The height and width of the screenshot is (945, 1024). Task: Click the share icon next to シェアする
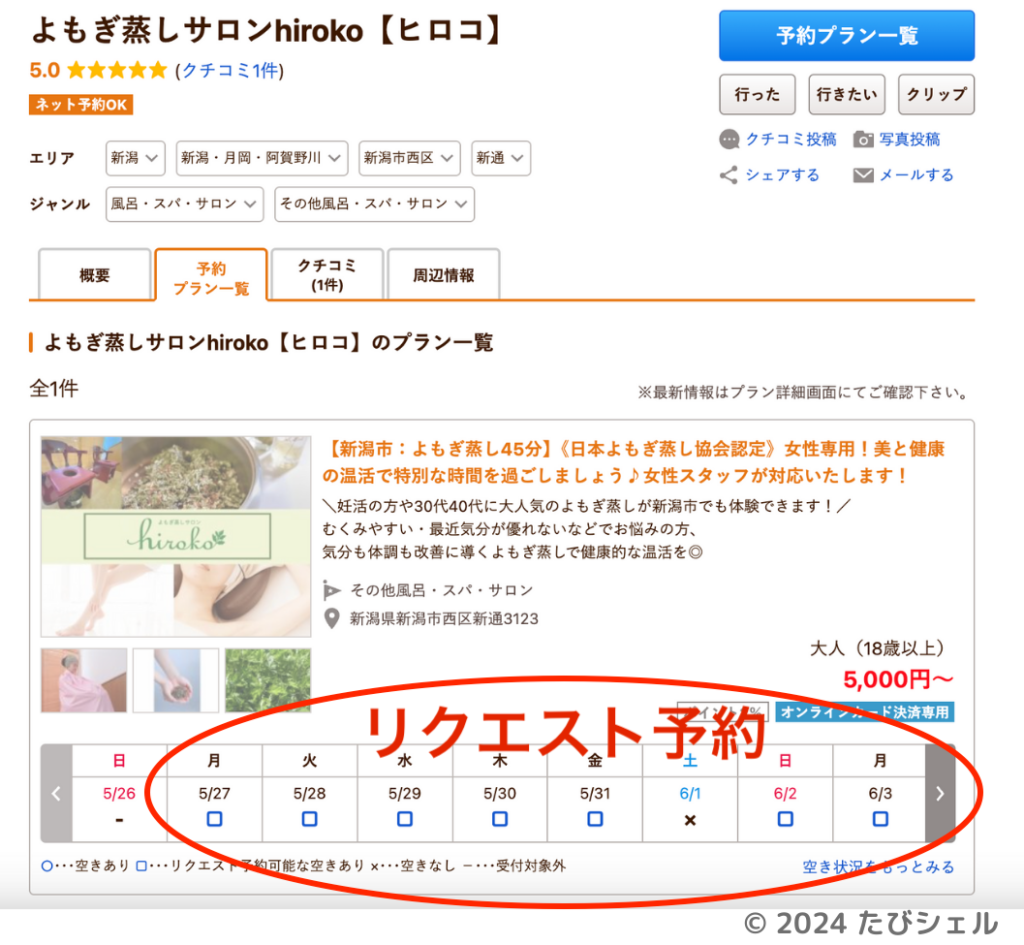coord(727,174)
